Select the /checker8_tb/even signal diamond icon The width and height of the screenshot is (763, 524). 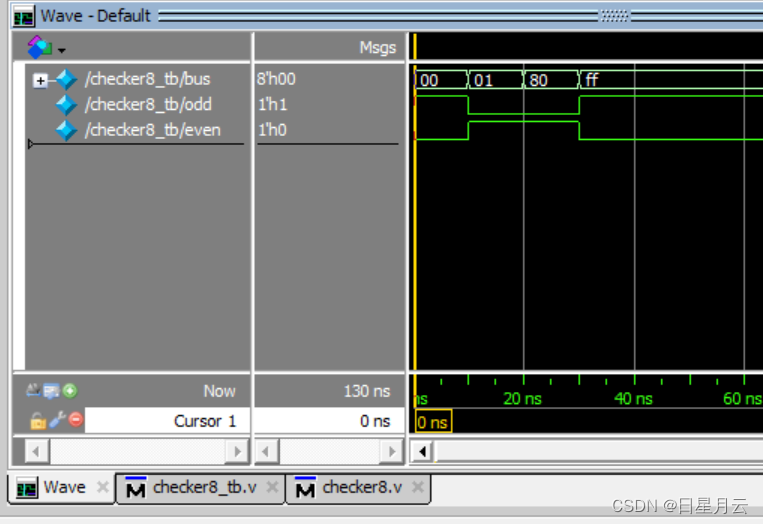click(66, 130)
